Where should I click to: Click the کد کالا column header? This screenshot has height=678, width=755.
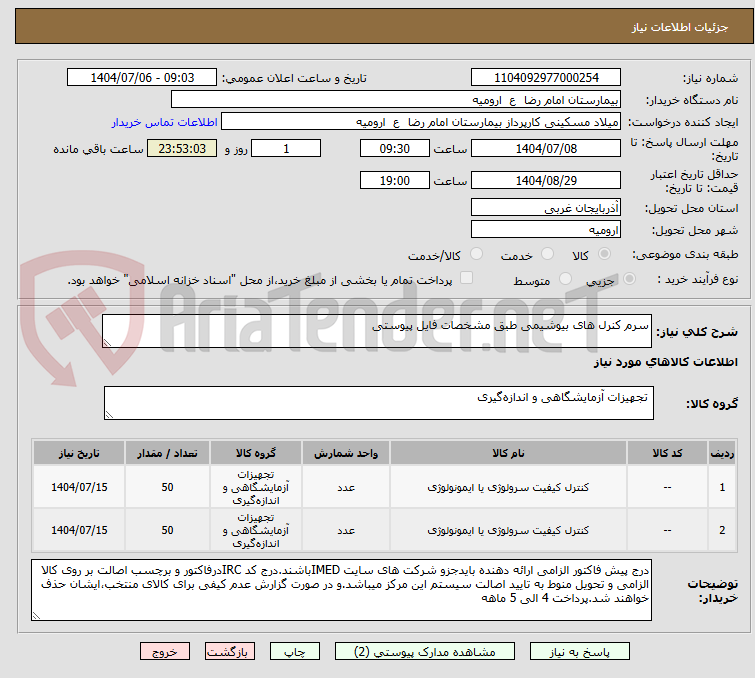(x=667, y=453)
